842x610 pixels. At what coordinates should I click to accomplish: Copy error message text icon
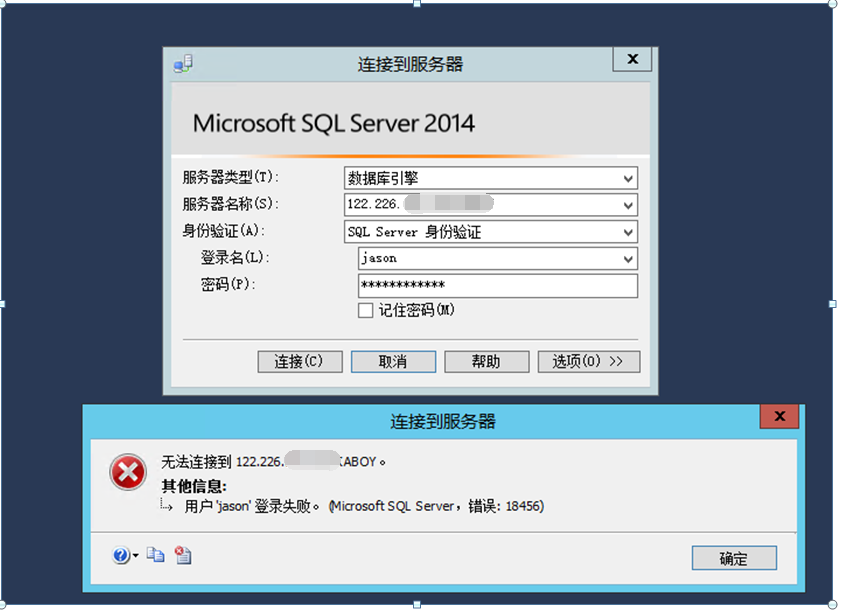tap(156, 555)
